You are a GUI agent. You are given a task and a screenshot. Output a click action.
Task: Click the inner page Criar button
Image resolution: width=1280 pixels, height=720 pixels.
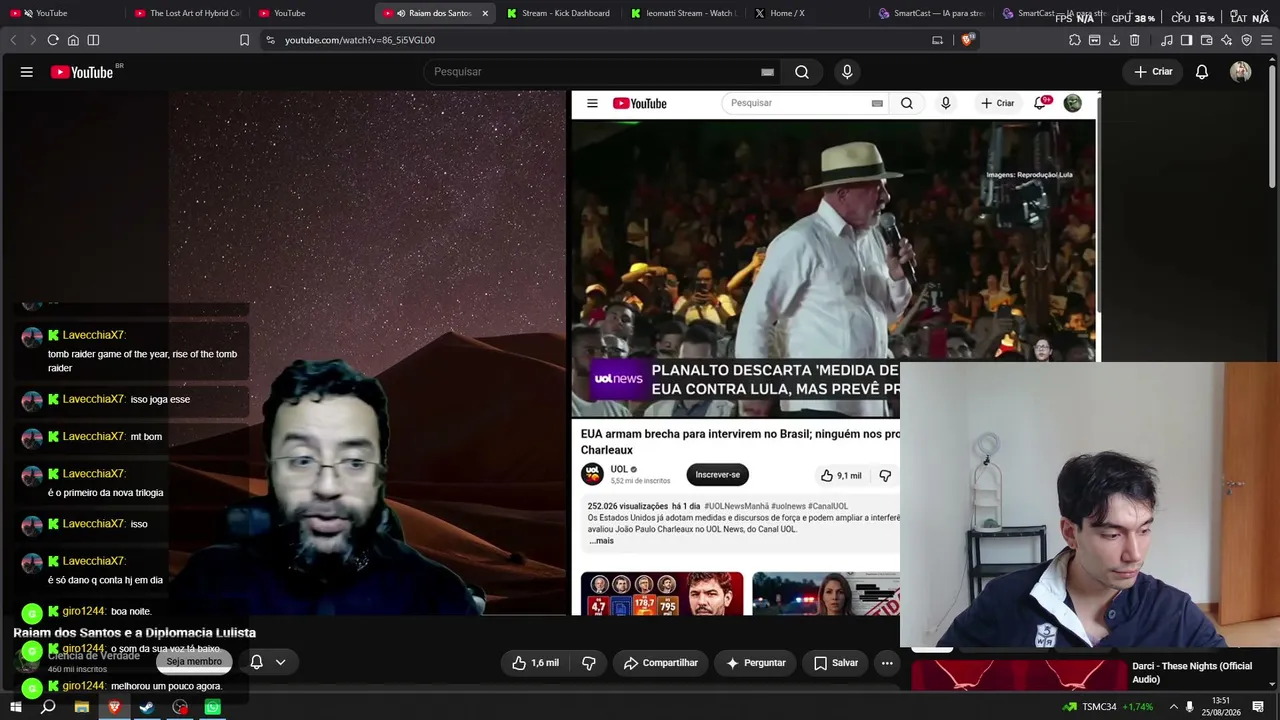point(998,103)
